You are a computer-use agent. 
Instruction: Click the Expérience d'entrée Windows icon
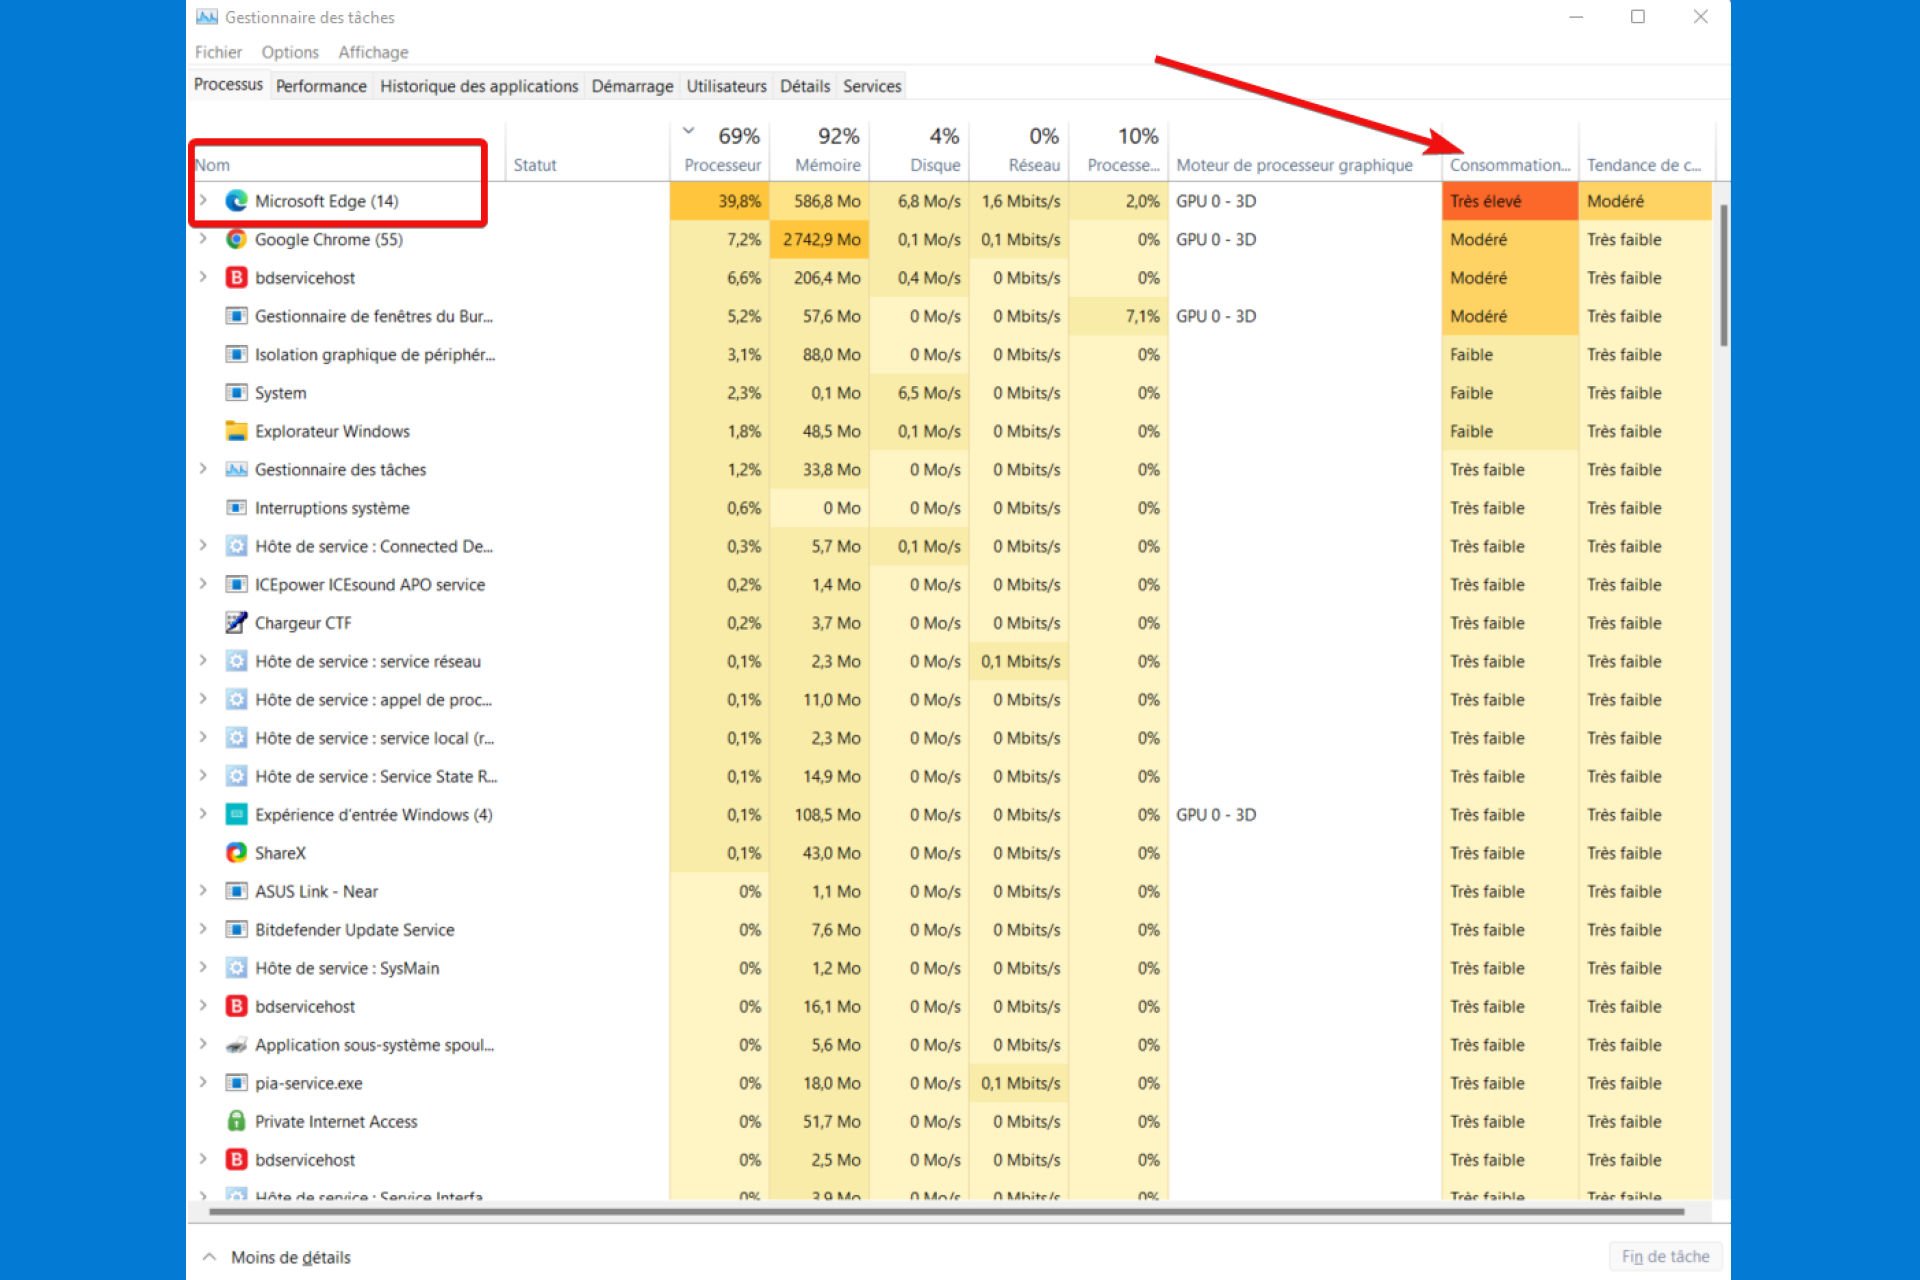click(236, 814)
